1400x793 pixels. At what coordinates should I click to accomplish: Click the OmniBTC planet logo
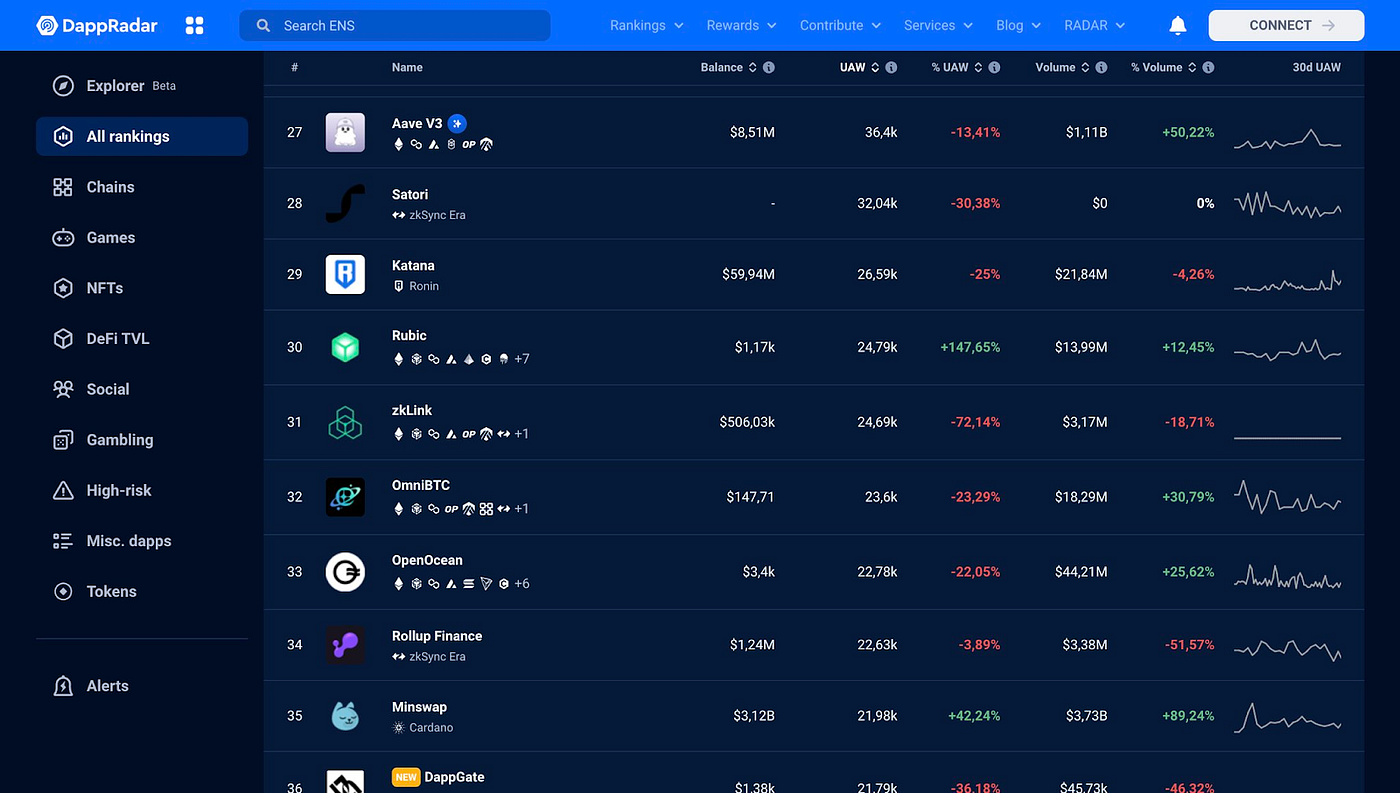345,497
